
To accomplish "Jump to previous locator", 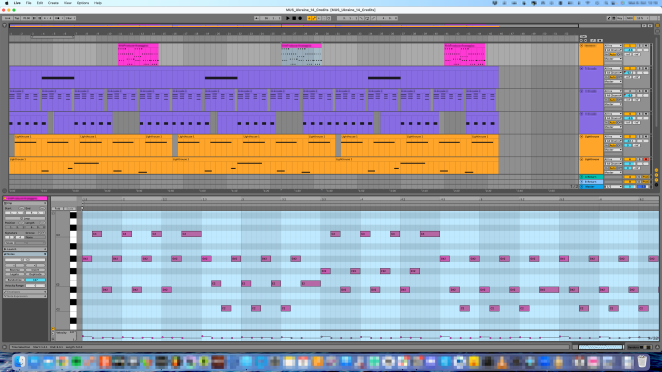I will (581, 40).
